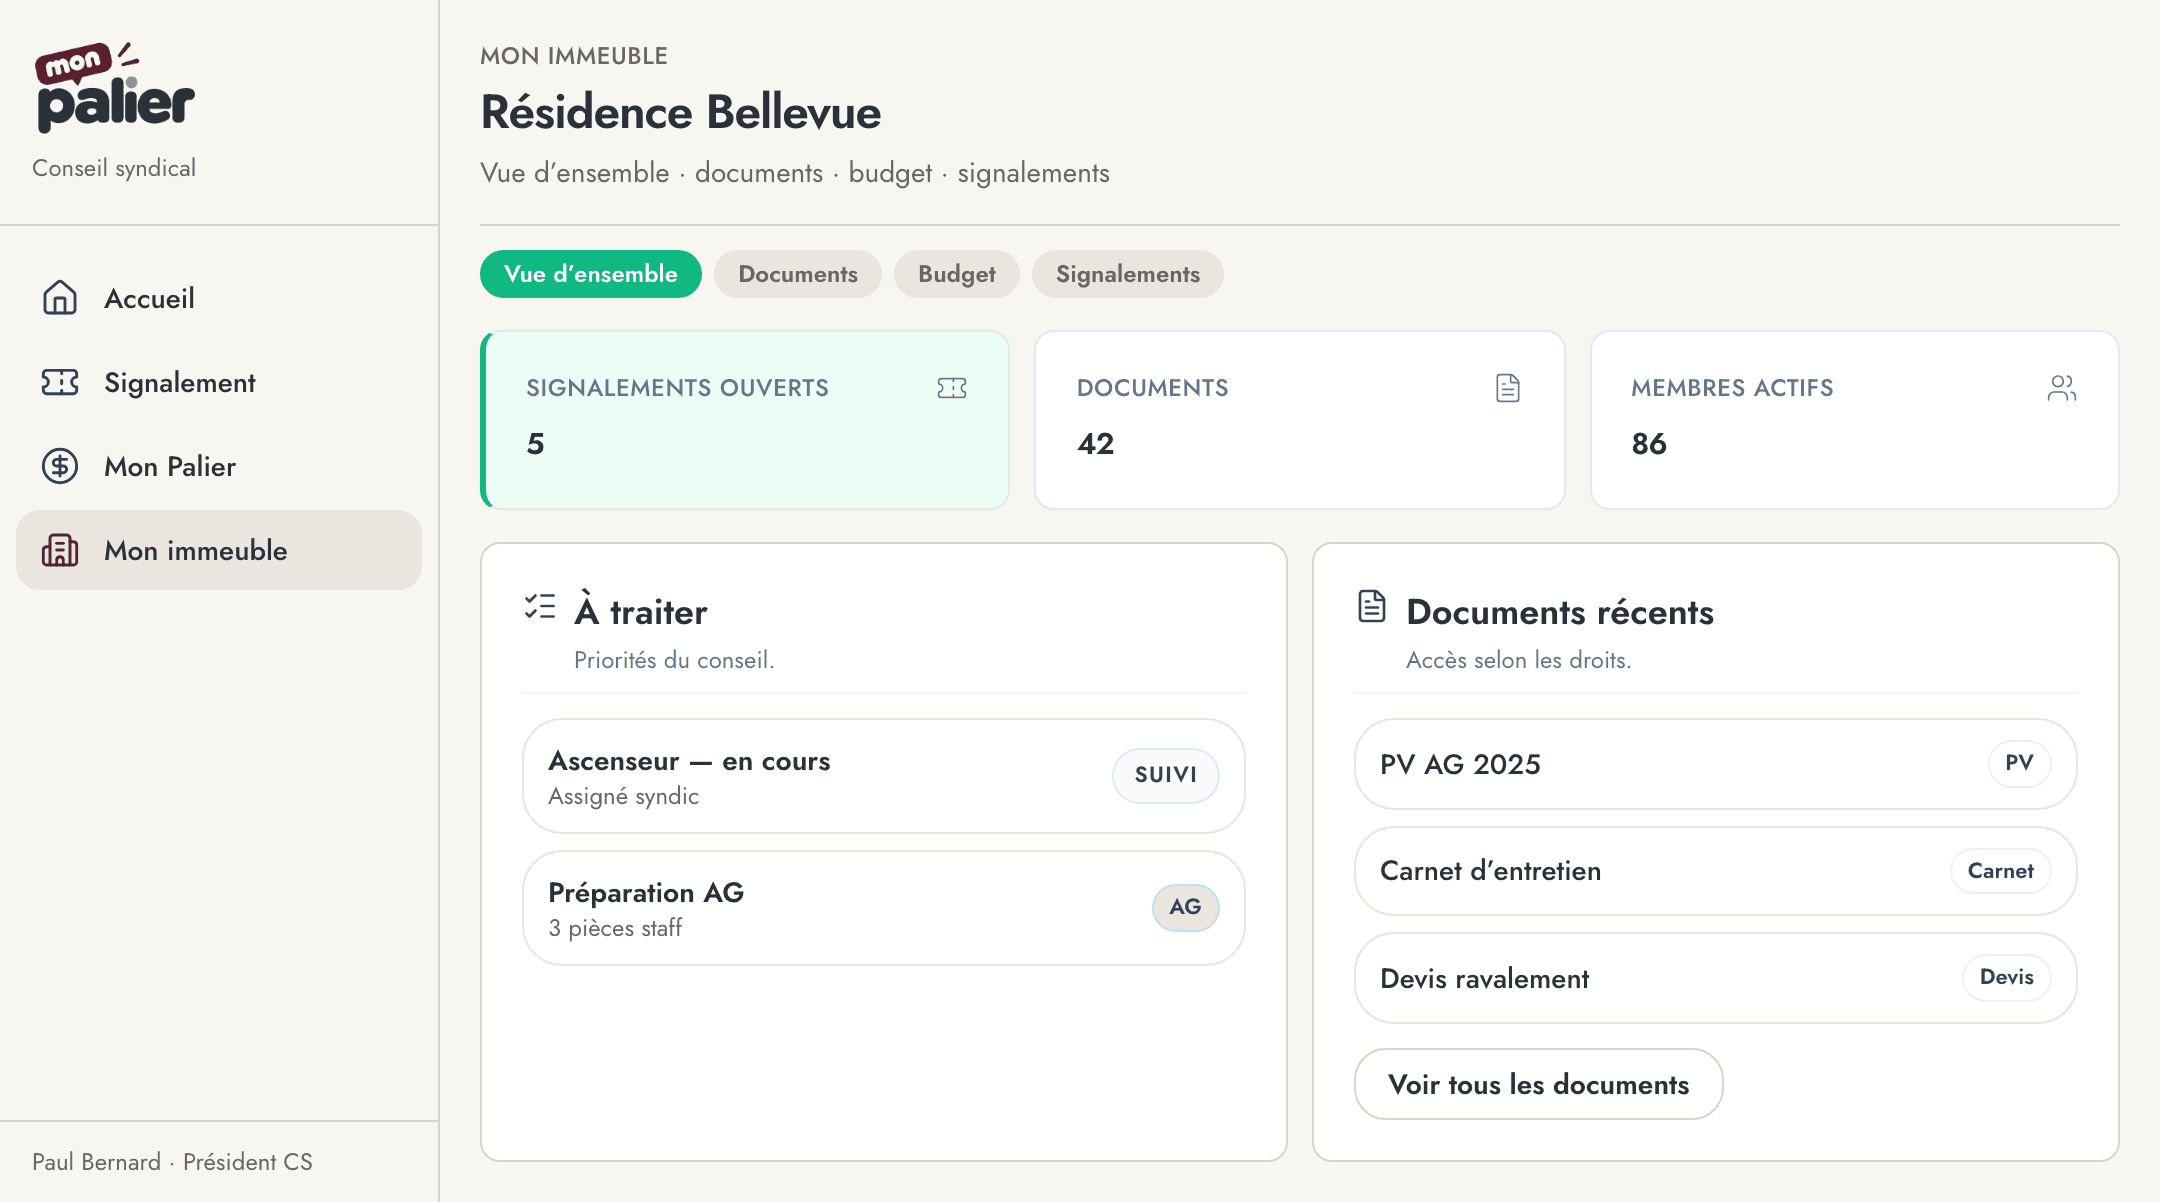2160x1202 pixels.
Task: Click the Mon Palier dollar icon
Action: (x=60, y=466)
